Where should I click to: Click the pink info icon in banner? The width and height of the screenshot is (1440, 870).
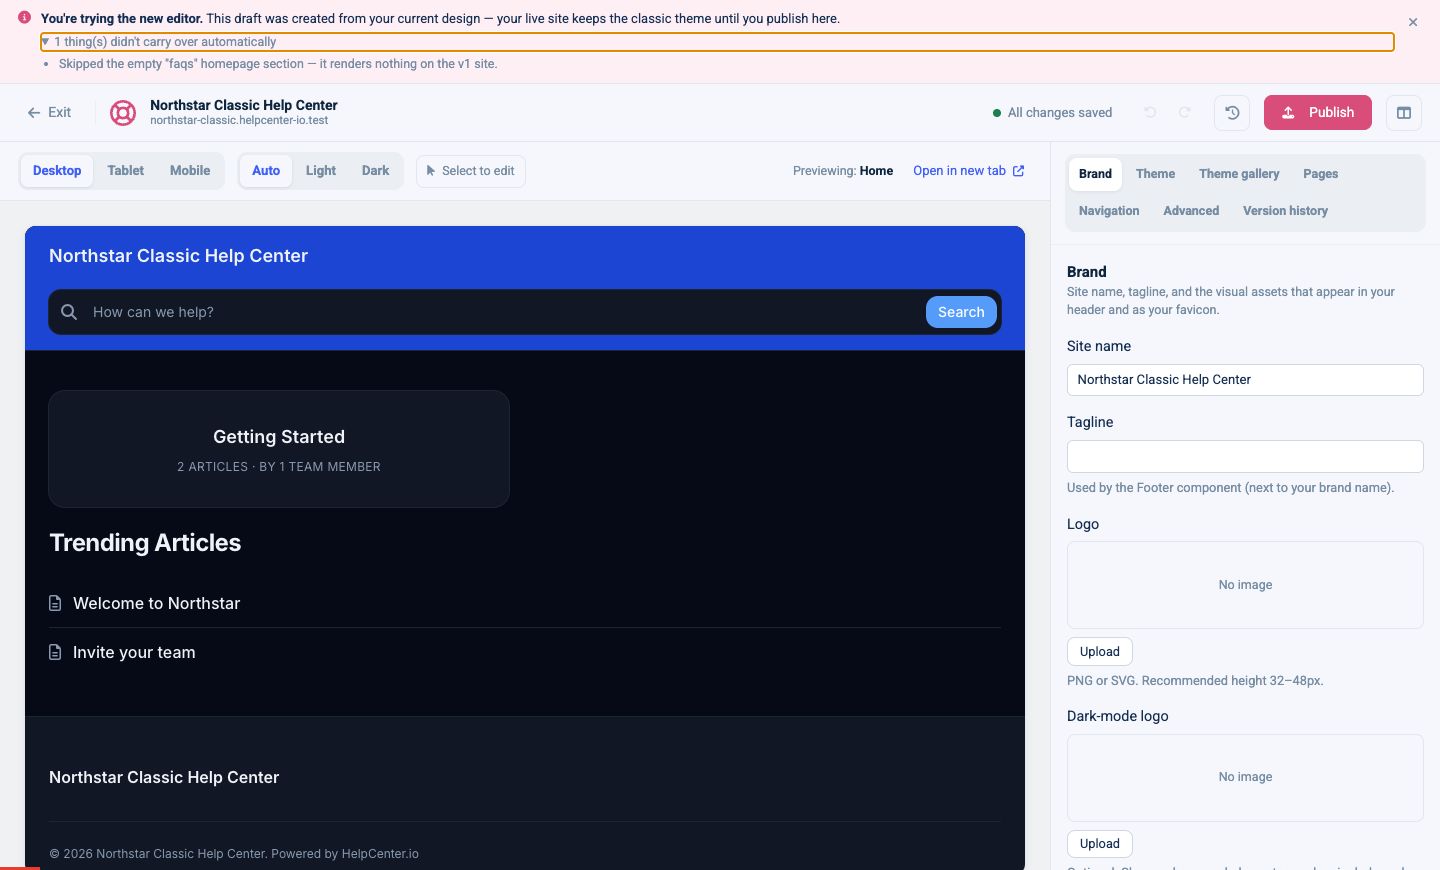point(24,18)
